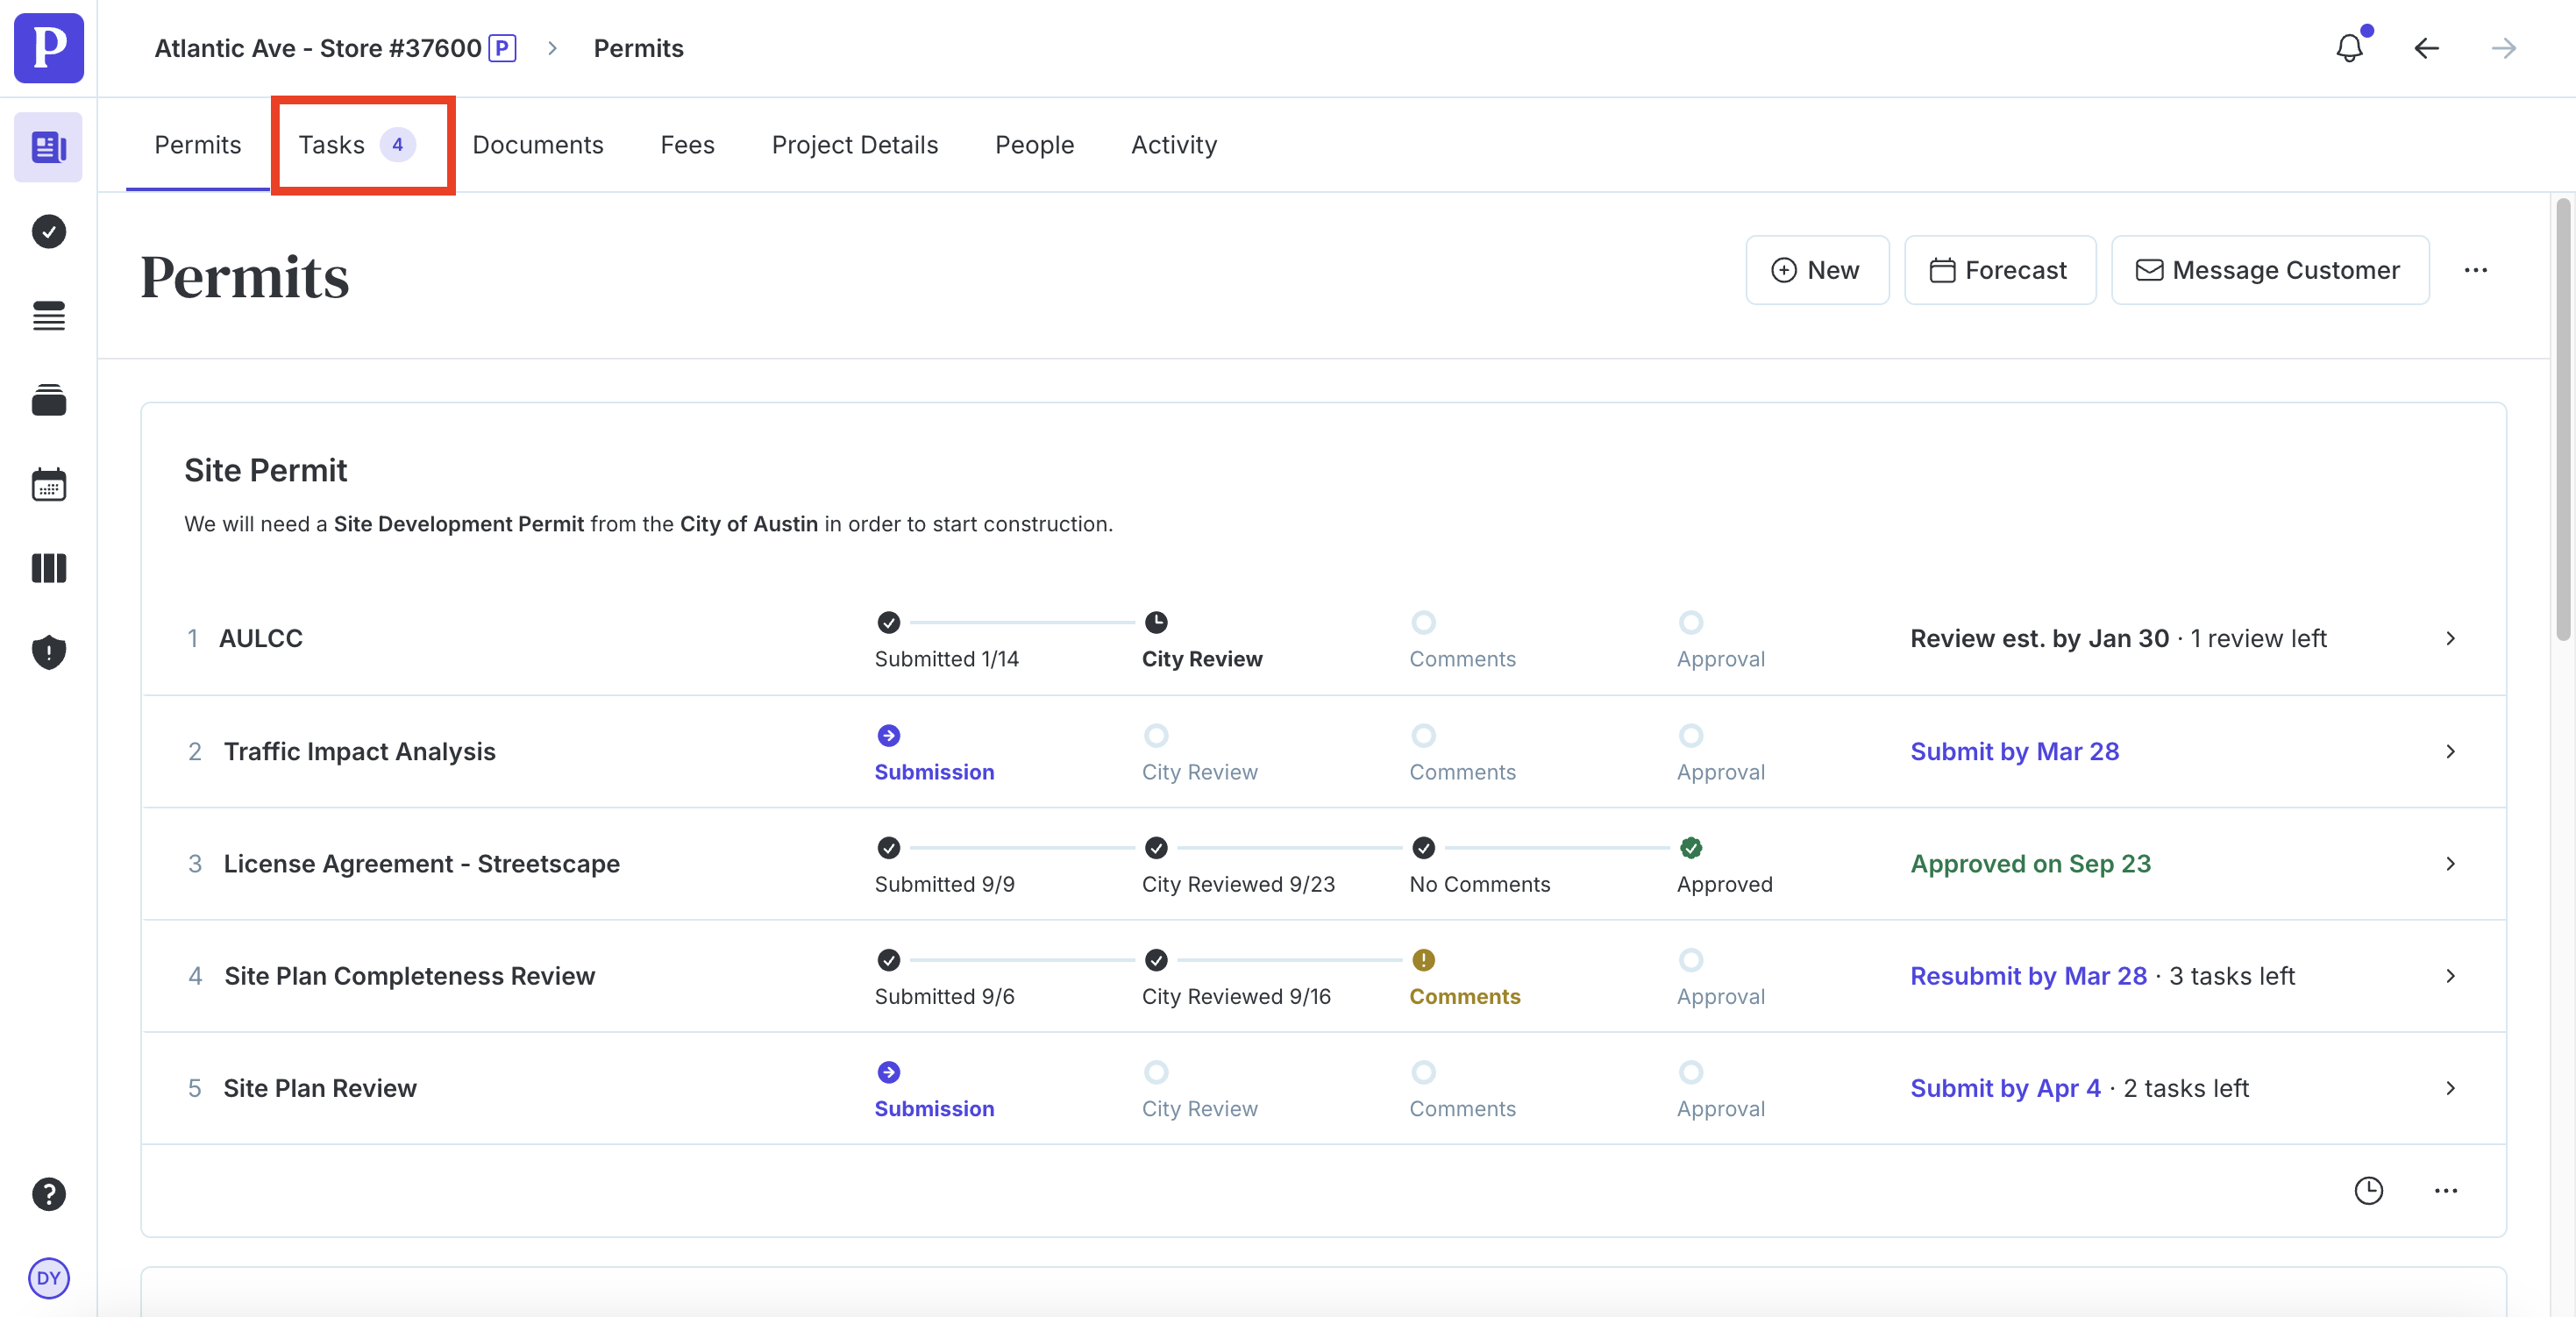This screenshot has height=1317, width=2576.
Task: Open Site Plan Review row chevron
Action: point(2450,1088)
